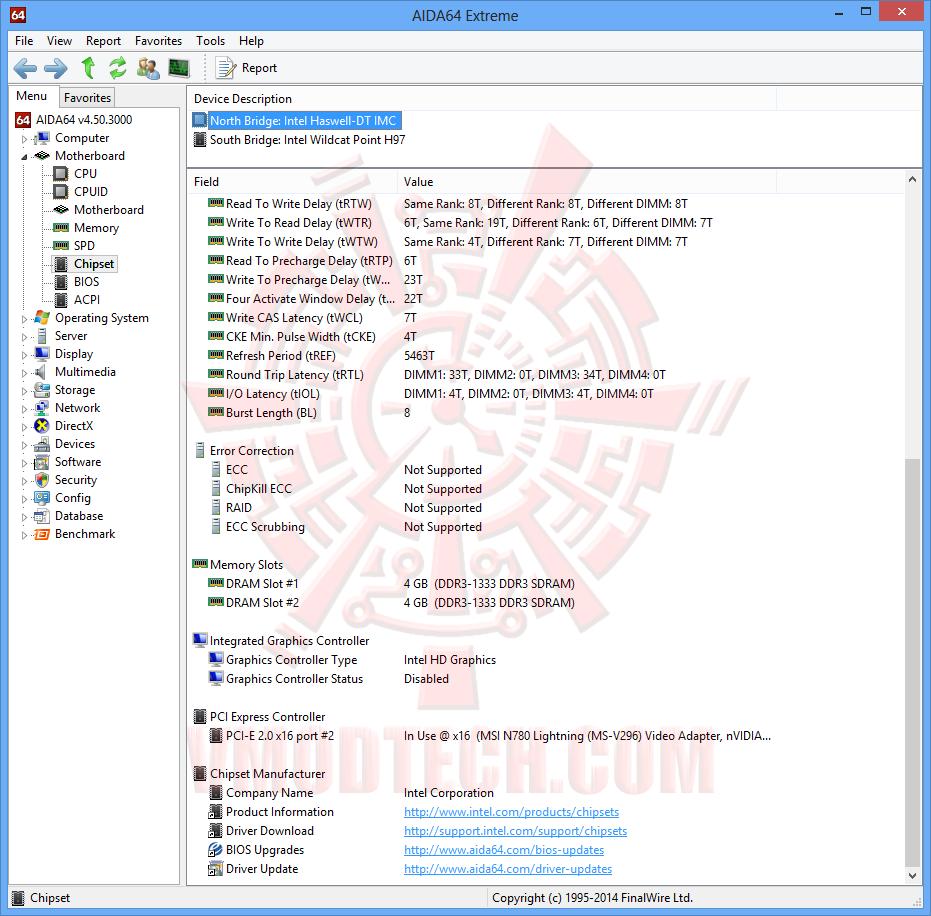The height and width of the screenshot is (916, 931).
Task: Click the Database icon in tree
Action: click(x=42, y=516)
